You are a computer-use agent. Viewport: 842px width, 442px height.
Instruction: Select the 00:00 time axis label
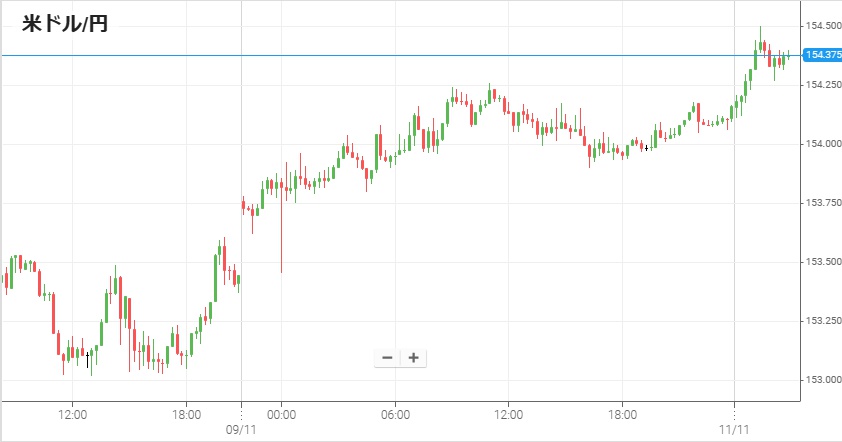pos(281,413)
